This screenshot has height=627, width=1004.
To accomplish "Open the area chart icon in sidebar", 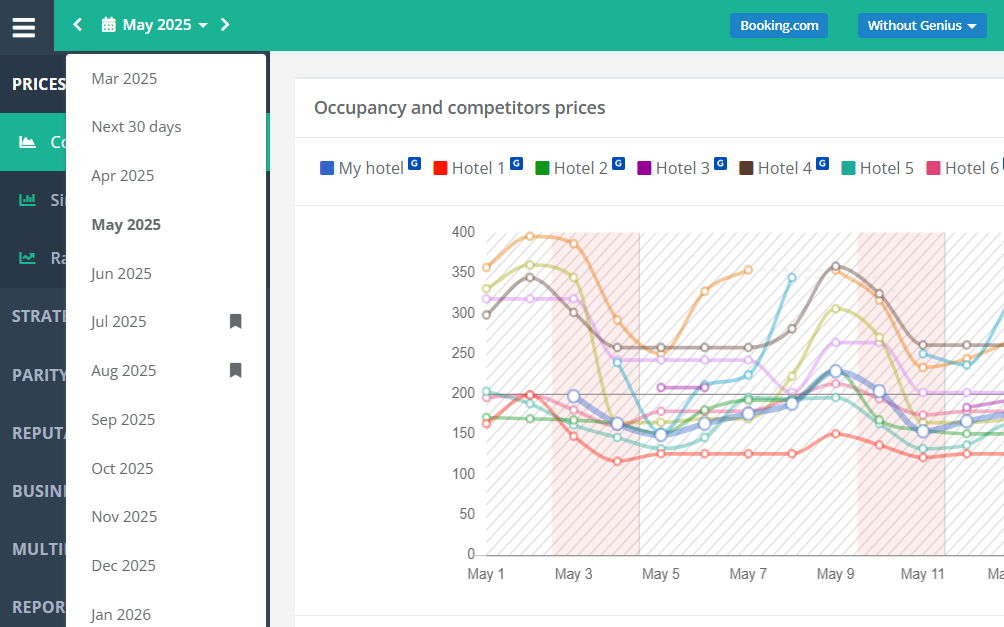I will tap(27, 142).
